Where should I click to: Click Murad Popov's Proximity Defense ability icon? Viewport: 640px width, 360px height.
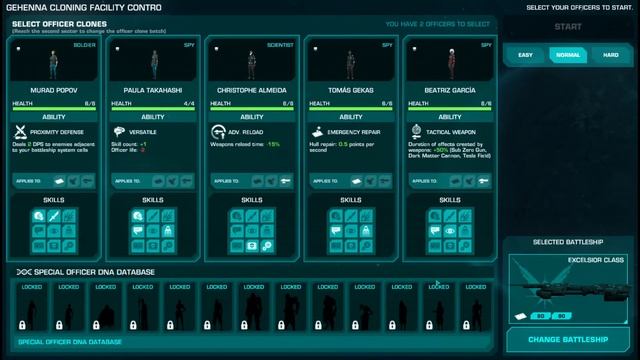pos(20,132)
